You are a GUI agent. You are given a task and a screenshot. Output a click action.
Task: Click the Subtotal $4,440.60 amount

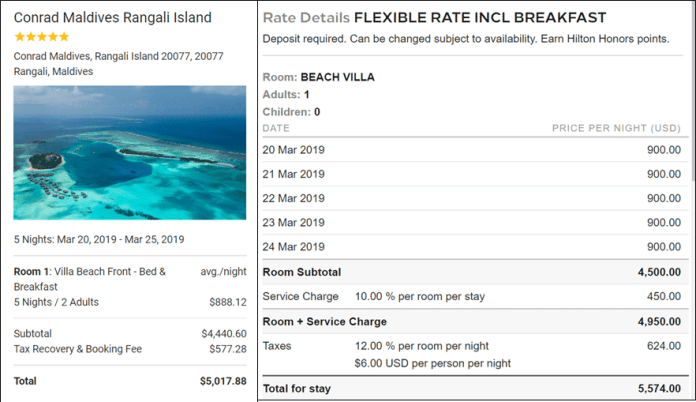click(224, 334)
